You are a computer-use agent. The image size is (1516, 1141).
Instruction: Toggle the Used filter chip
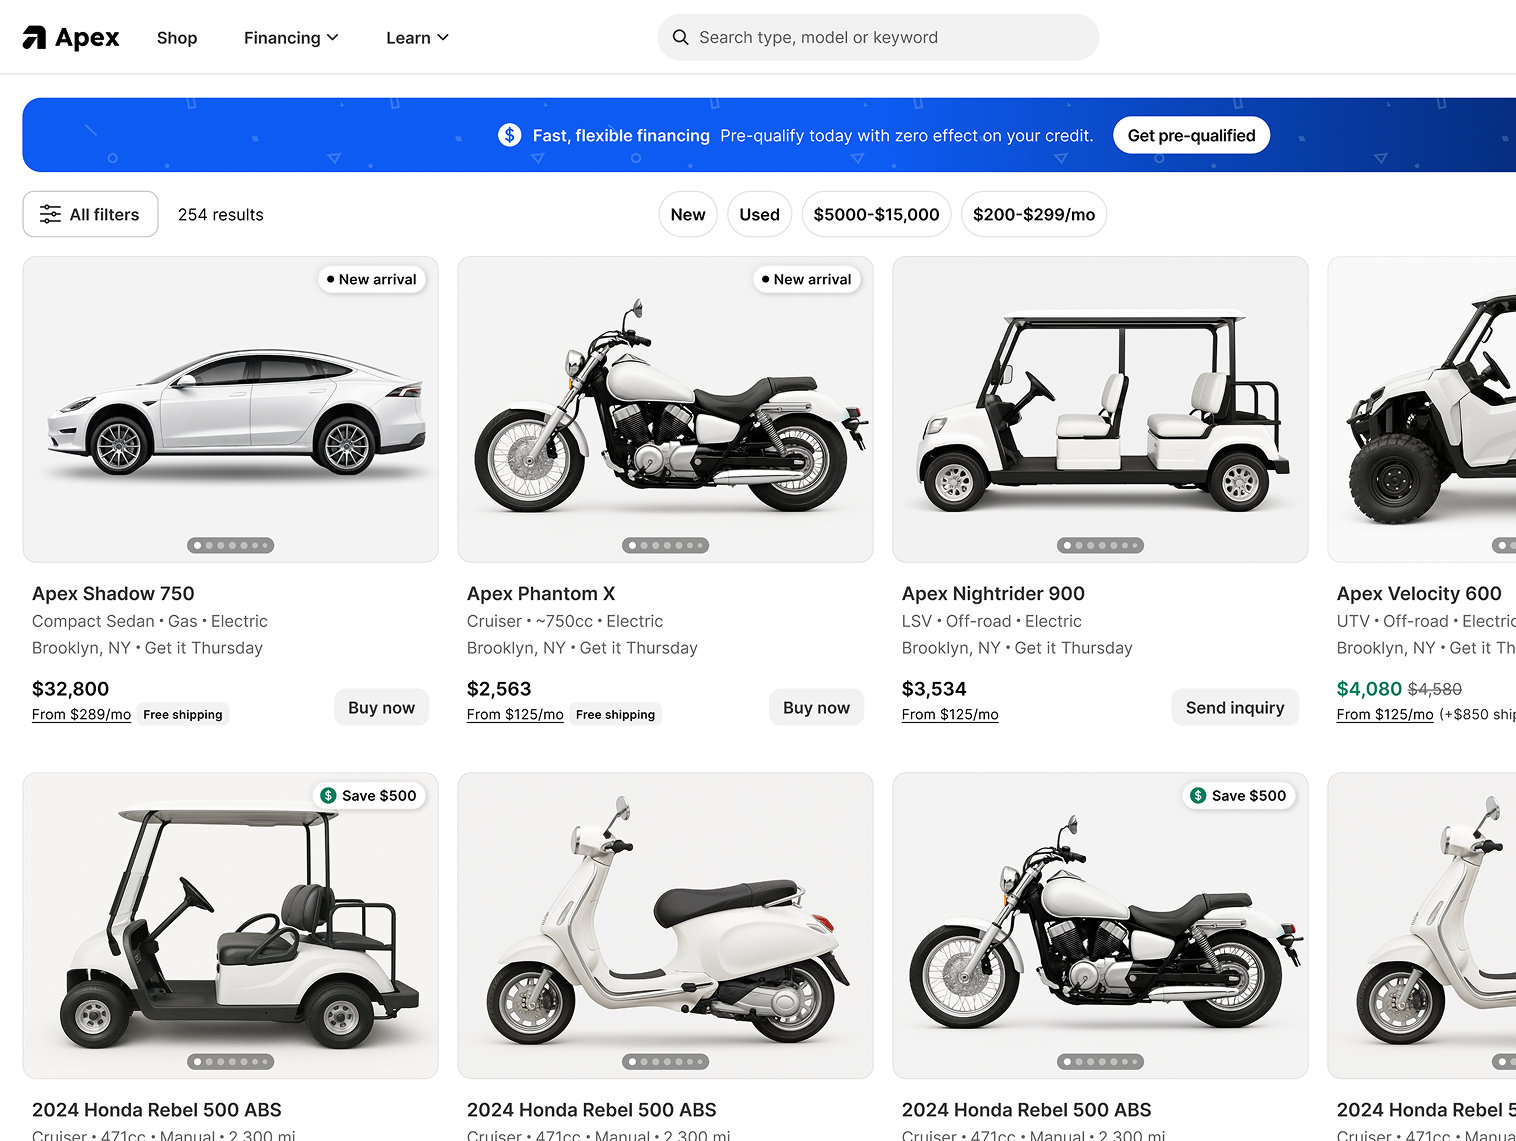(x=759, y=213)
